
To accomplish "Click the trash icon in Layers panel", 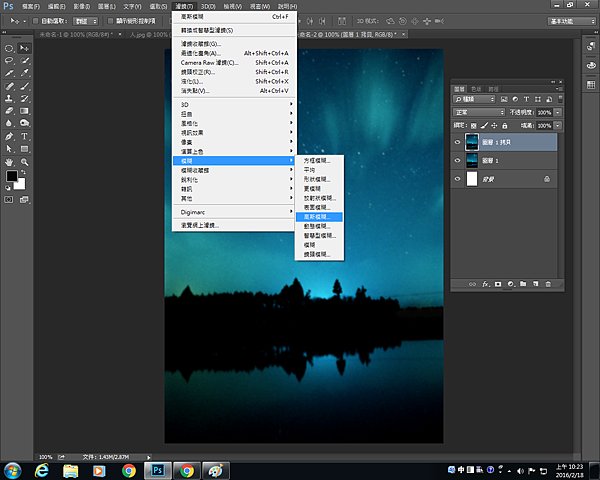I will point(547,284).
